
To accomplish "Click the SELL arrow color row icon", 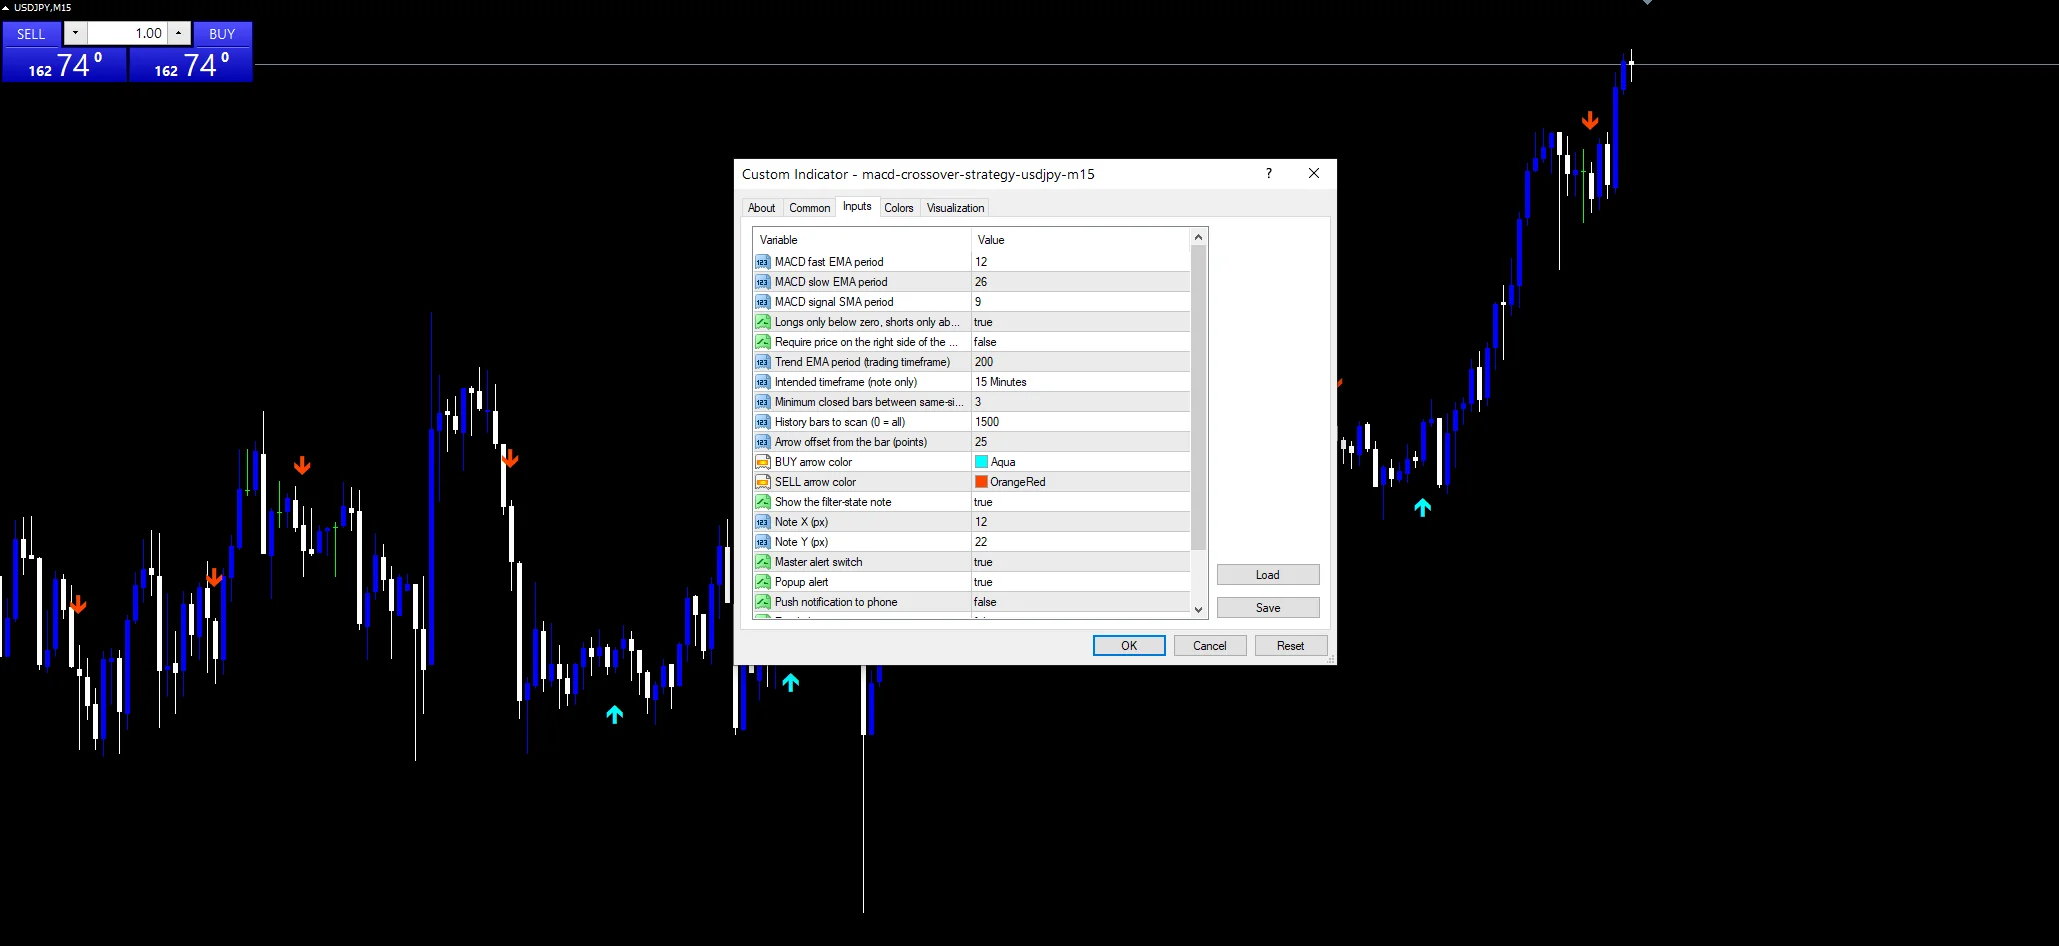I will coord(762,482).
